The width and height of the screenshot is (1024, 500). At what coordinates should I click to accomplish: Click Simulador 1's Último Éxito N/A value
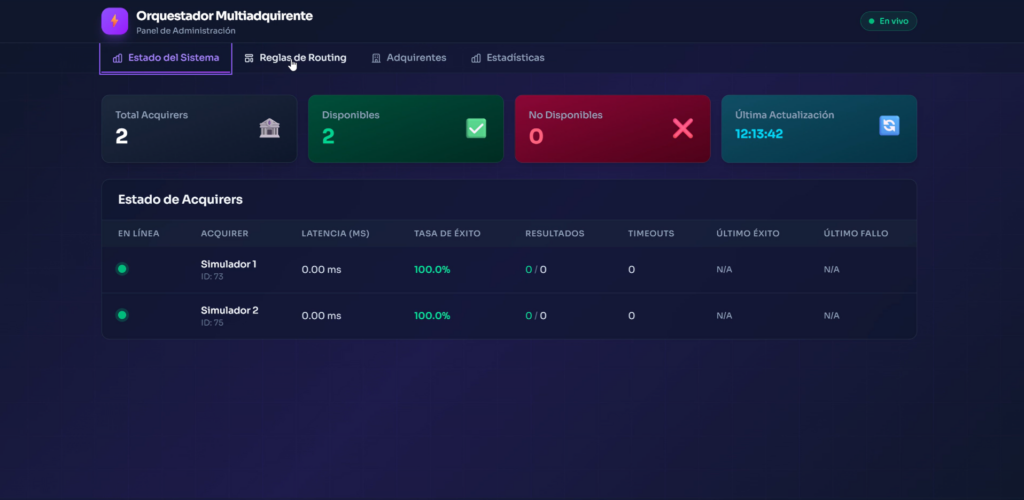(x=724, y=270)
